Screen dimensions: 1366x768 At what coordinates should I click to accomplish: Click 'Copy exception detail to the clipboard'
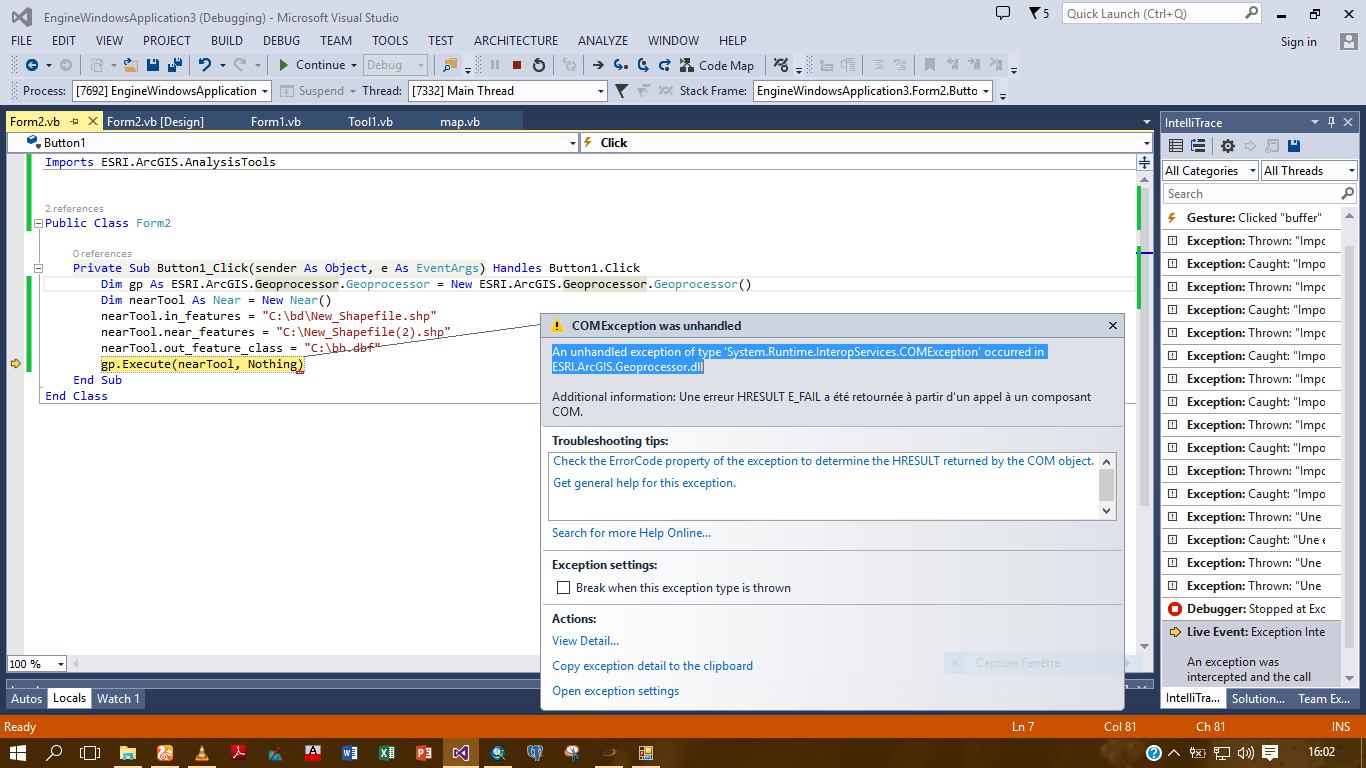(x=652, y=666)
